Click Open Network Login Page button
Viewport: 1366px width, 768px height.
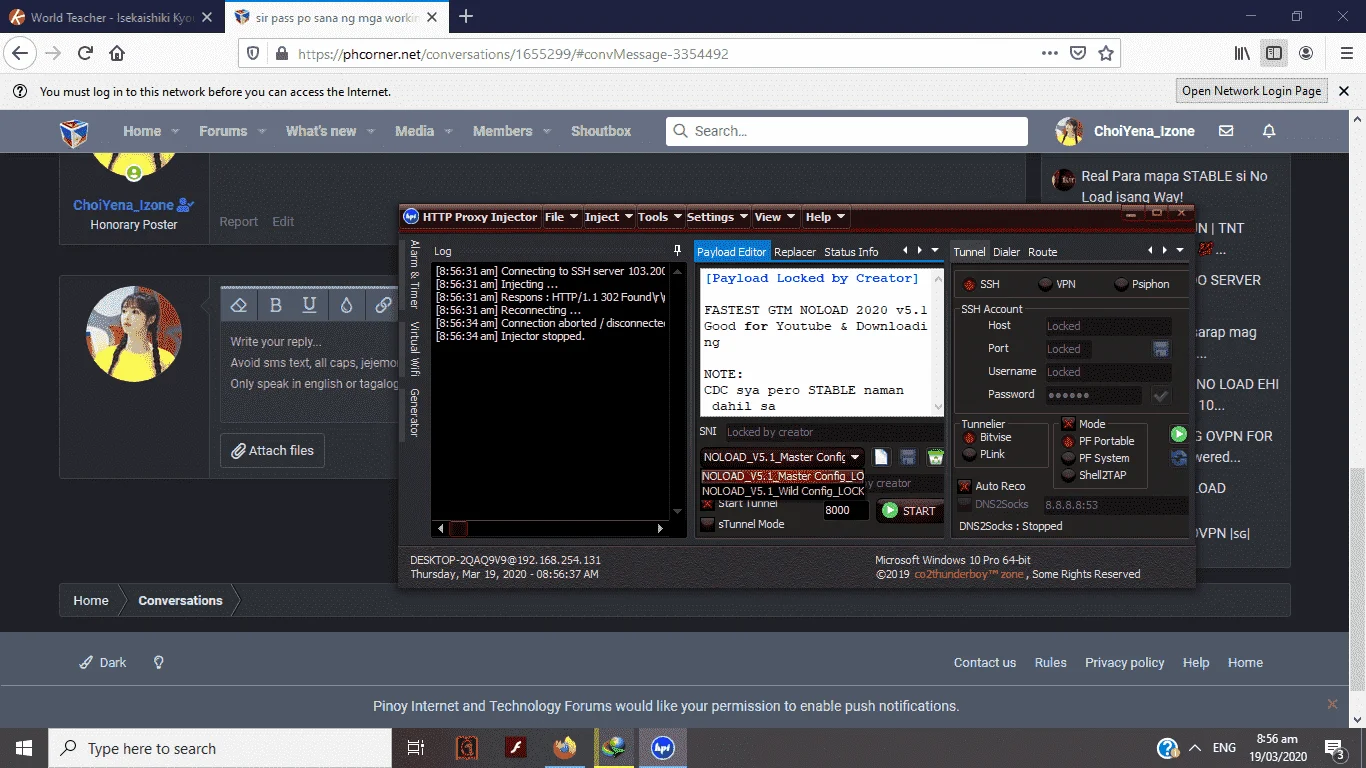(x=1252, y=91)
